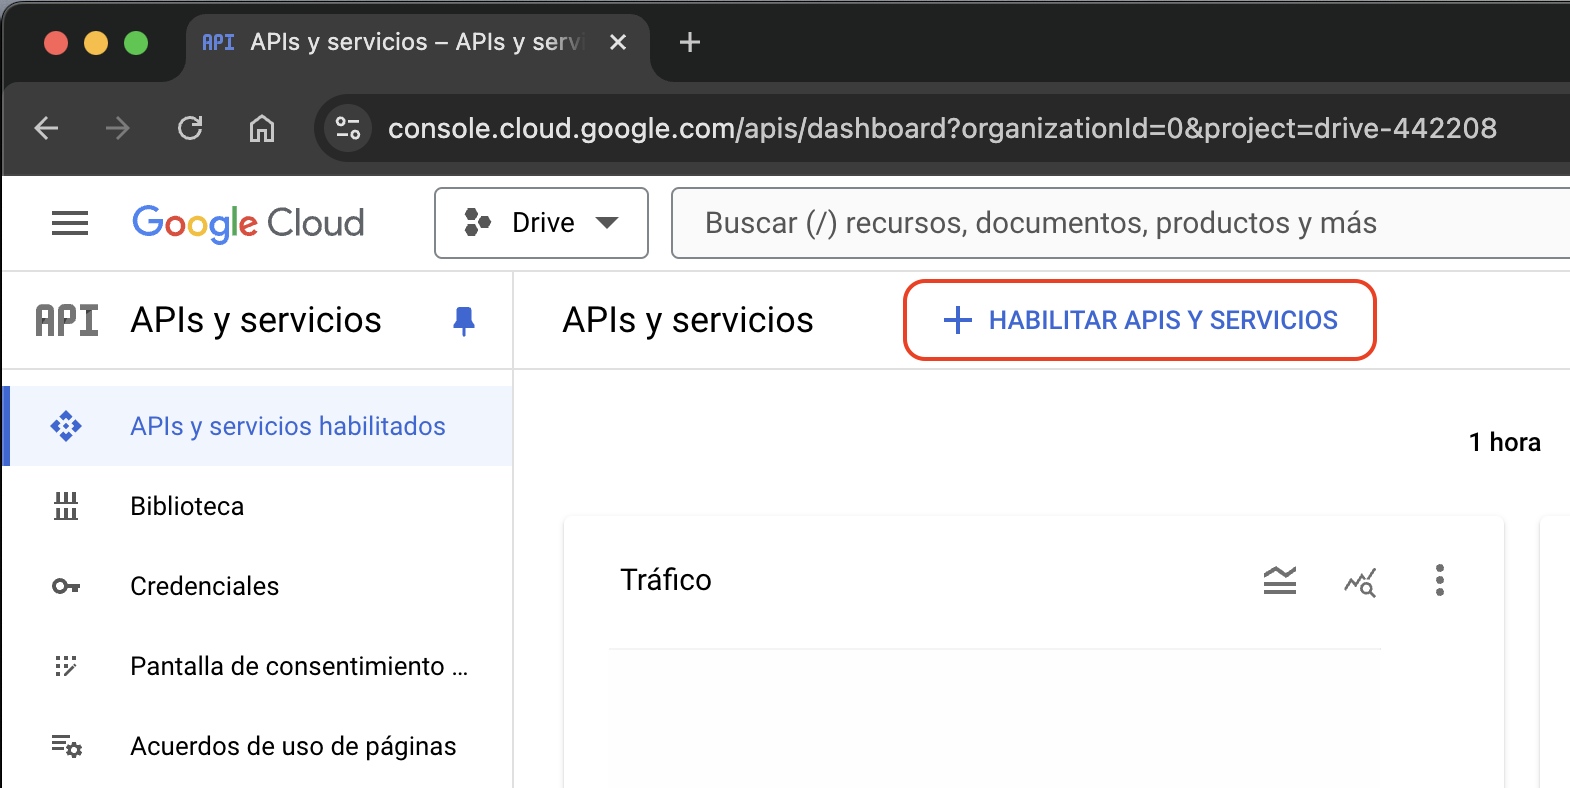Open Biblioteca in the sidebar
The image size is (1570, 788).
tap(187, 506)
